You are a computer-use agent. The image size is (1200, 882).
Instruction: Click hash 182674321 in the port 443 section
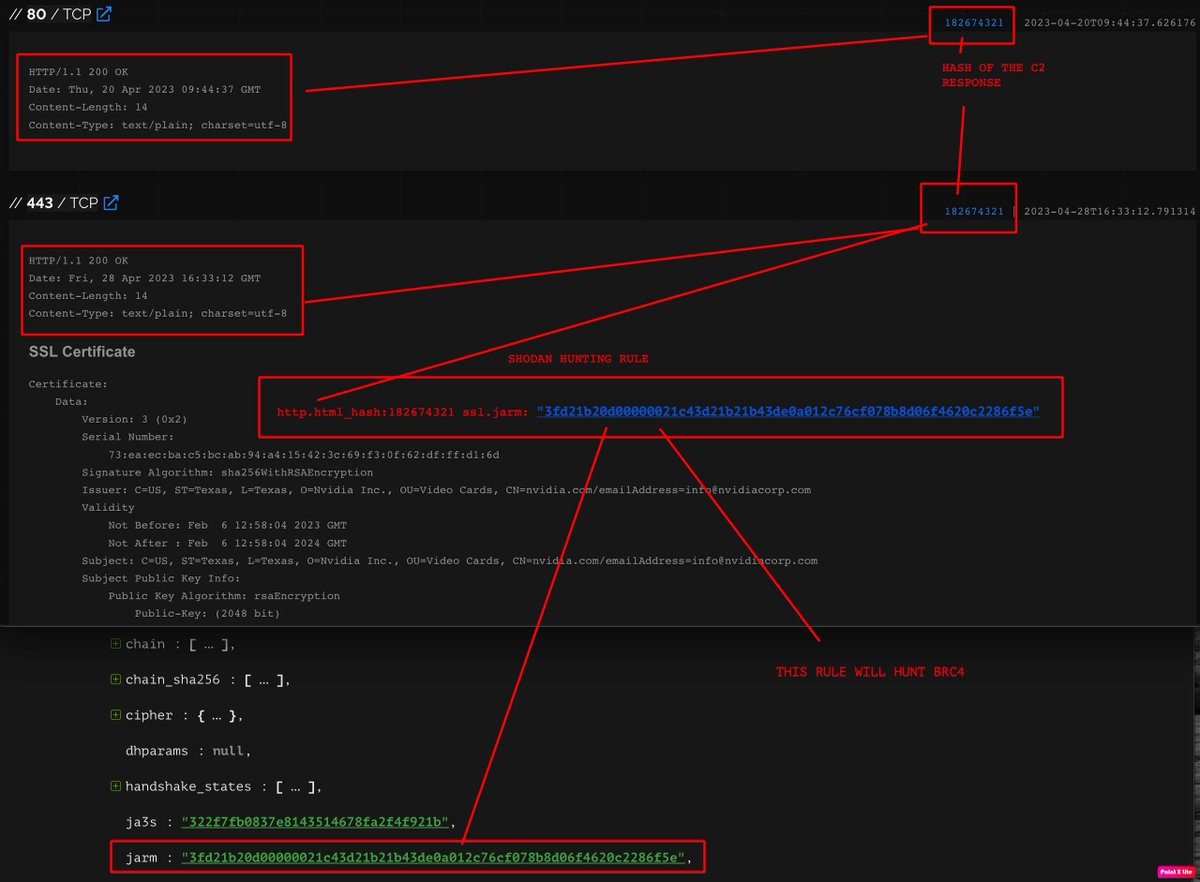coord(974,211)
